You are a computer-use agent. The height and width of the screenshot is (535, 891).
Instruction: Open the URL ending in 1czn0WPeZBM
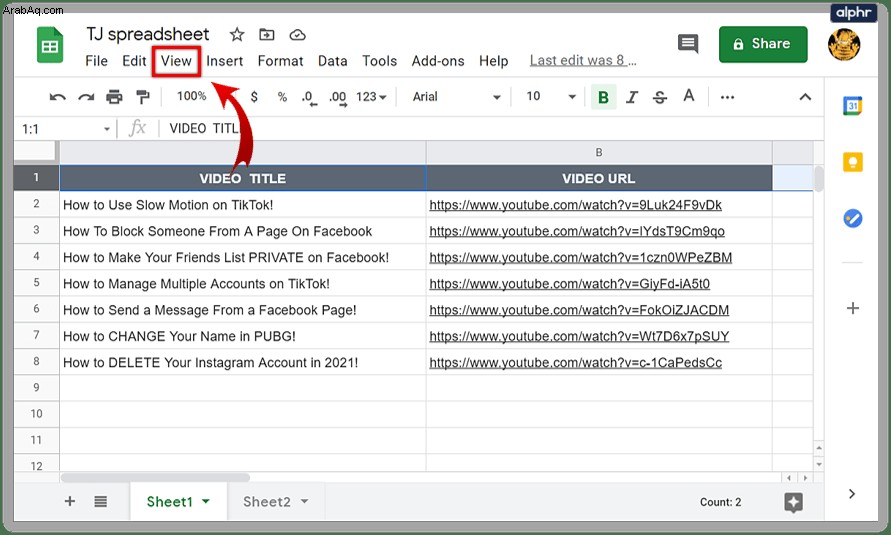click(x=581, y=258)
